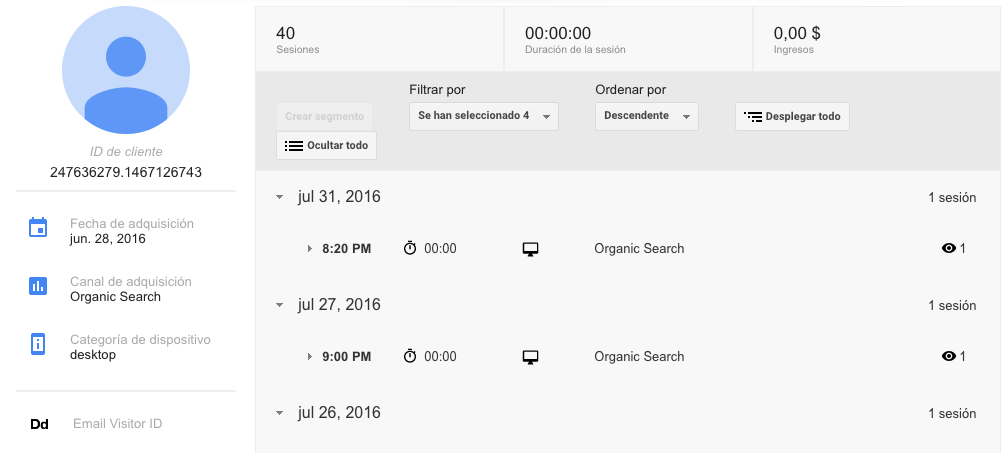This screenshot has width=1002, height=453.
Task: Open the Filtrar por dropdown
Action: tap(484, 116)
